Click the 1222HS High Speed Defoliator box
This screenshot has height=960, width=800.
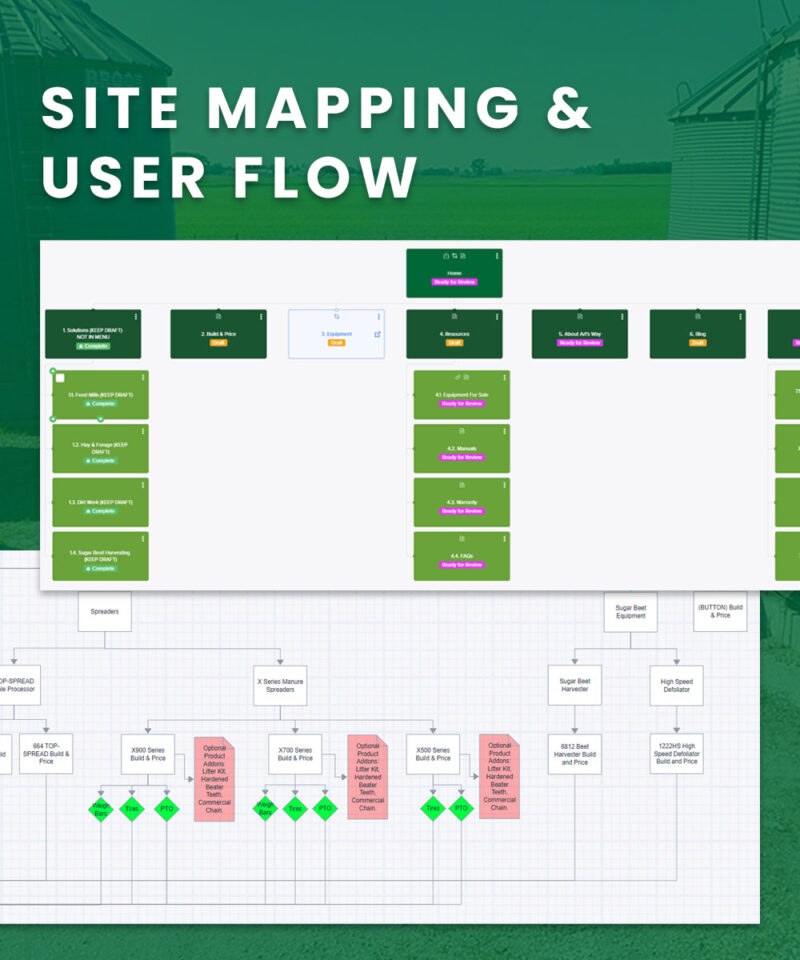pos(676,755)
